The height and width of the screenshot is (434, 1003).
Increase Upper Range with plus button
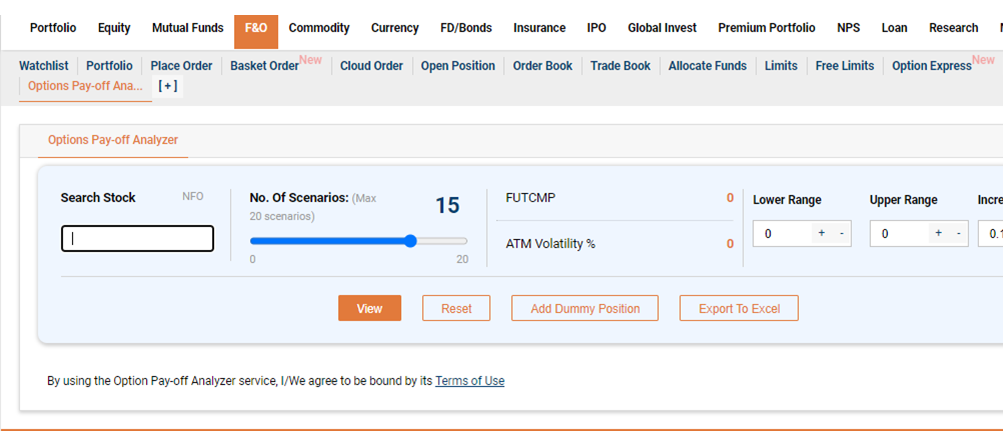click(938, 234)
